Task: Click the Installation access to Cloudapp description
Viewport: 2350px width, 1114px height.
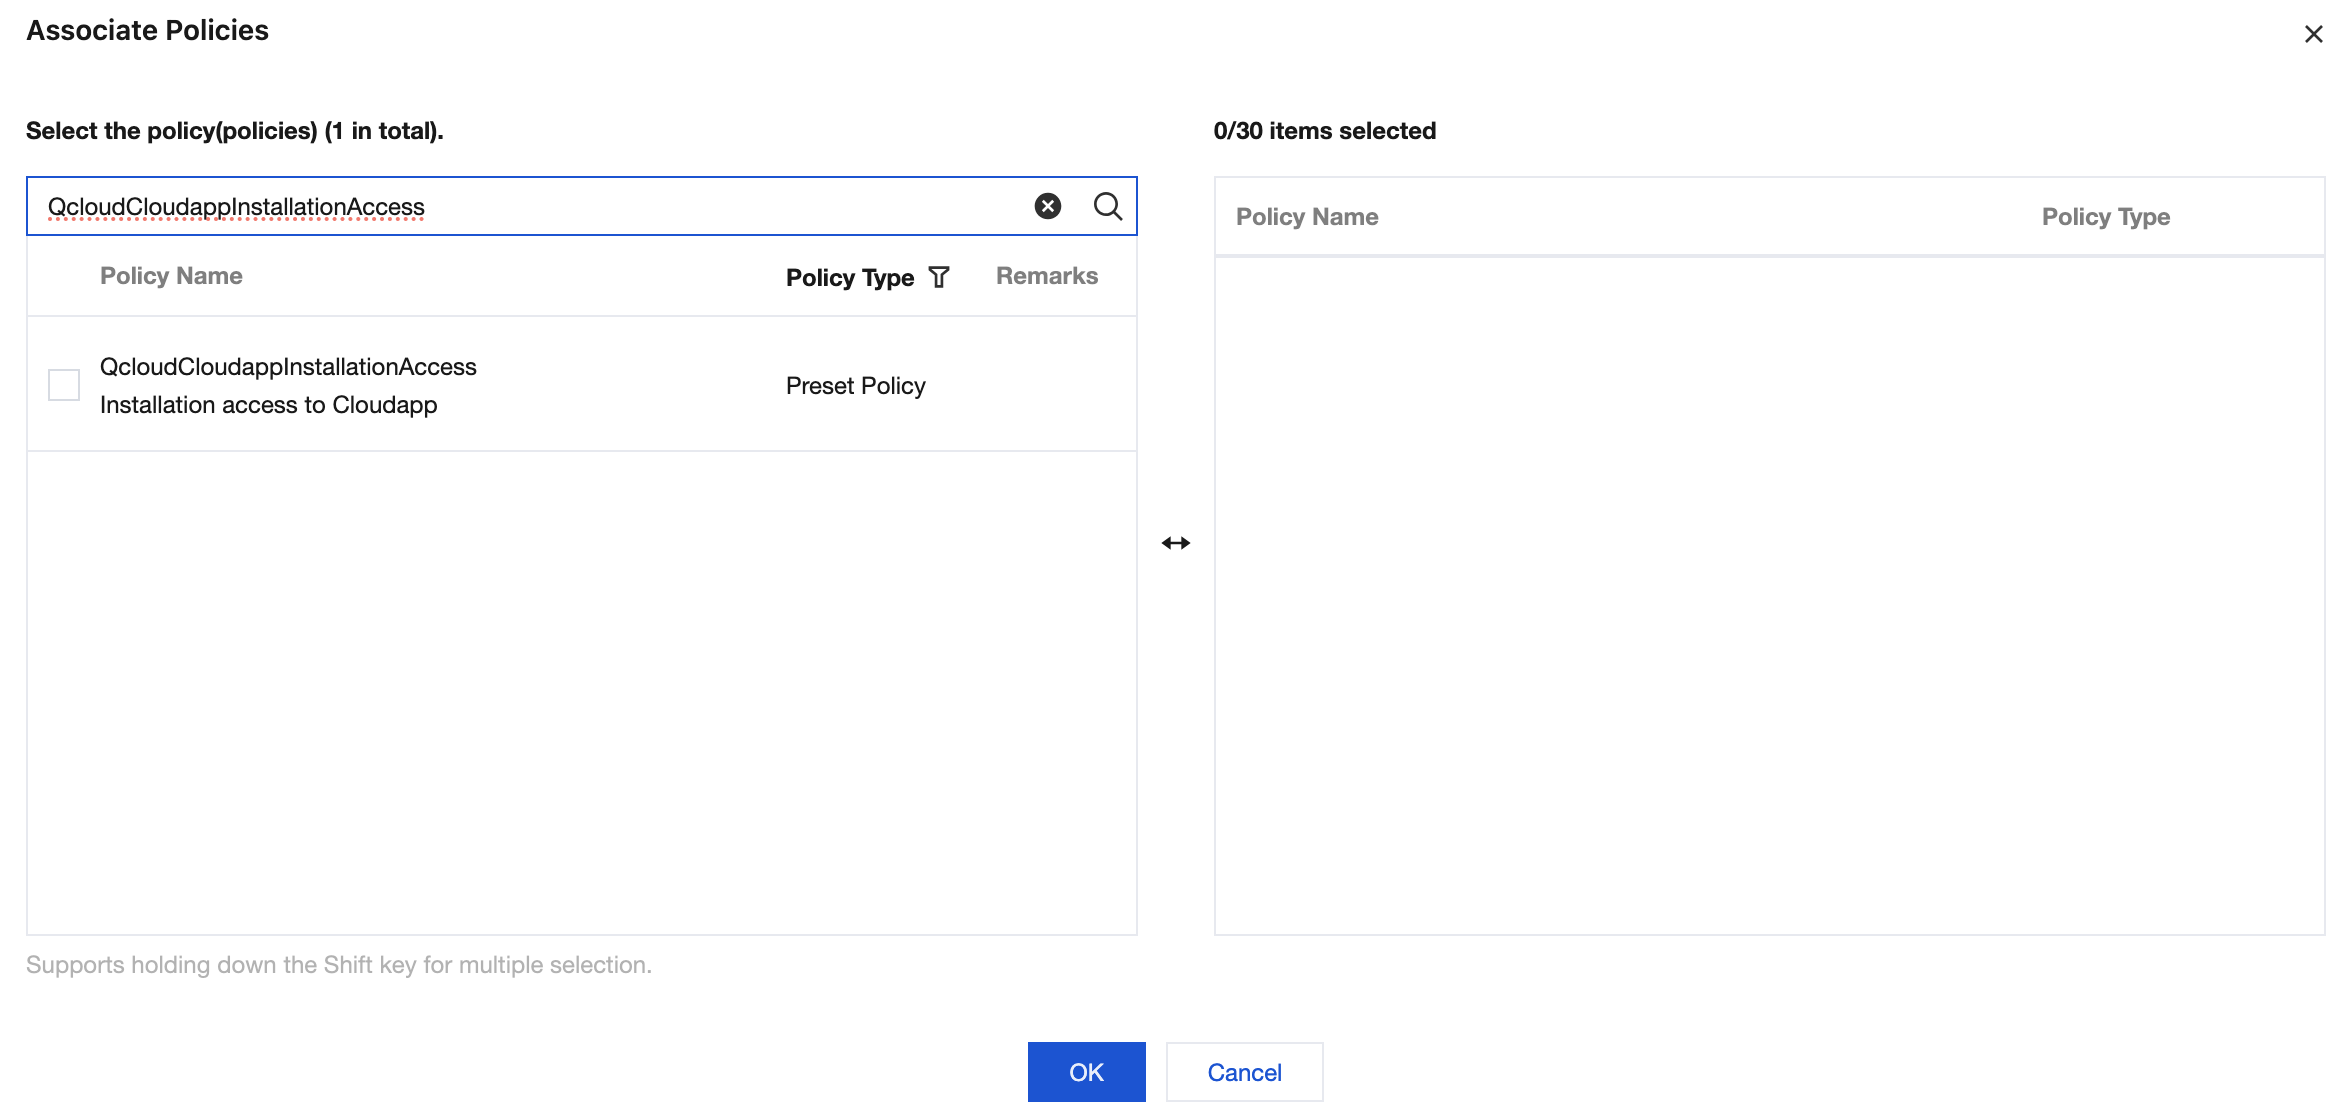Action: coord(268,405)
